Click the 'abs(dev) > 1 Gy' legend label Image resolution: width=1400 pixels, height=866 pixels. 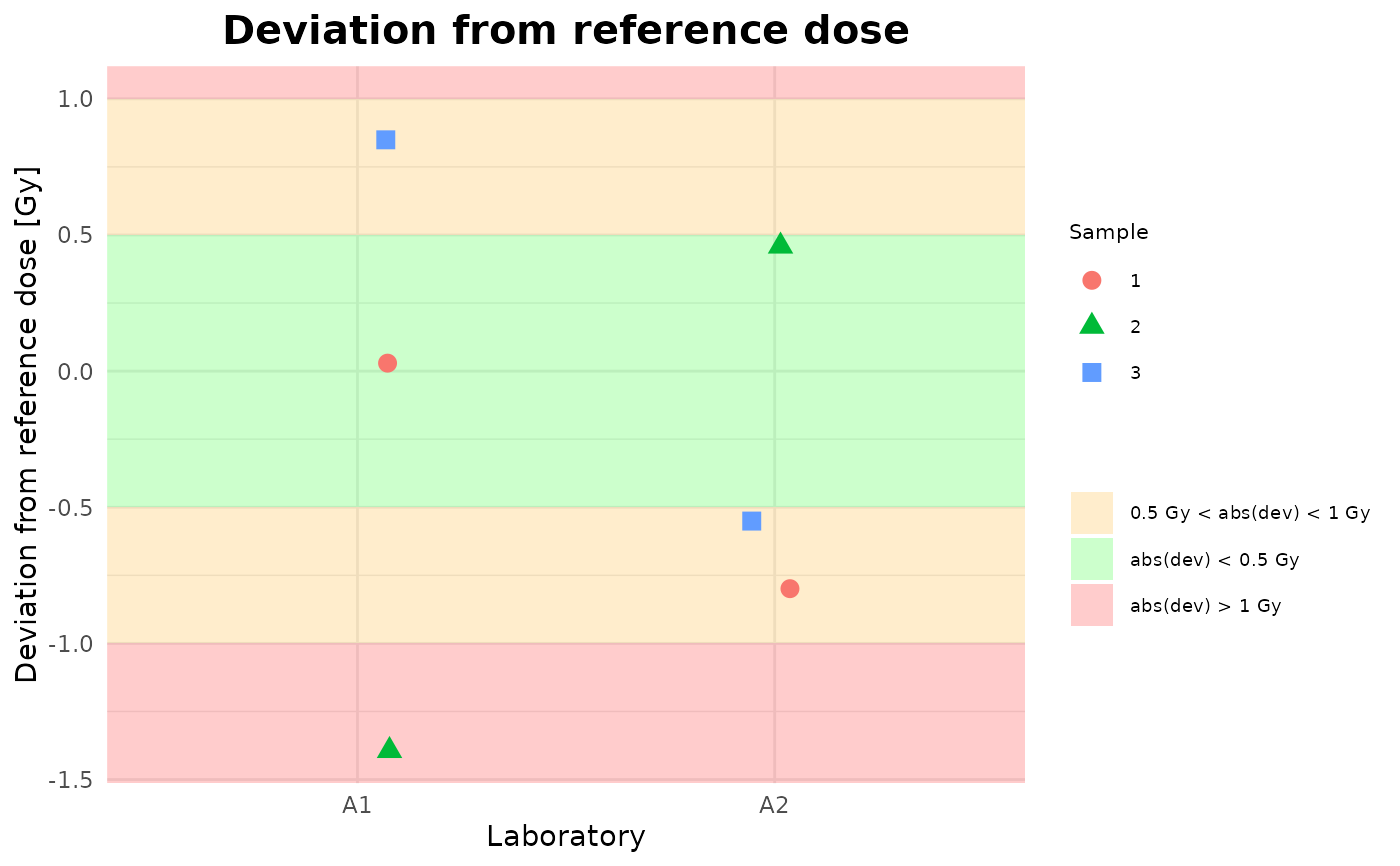pos(1205,606)
